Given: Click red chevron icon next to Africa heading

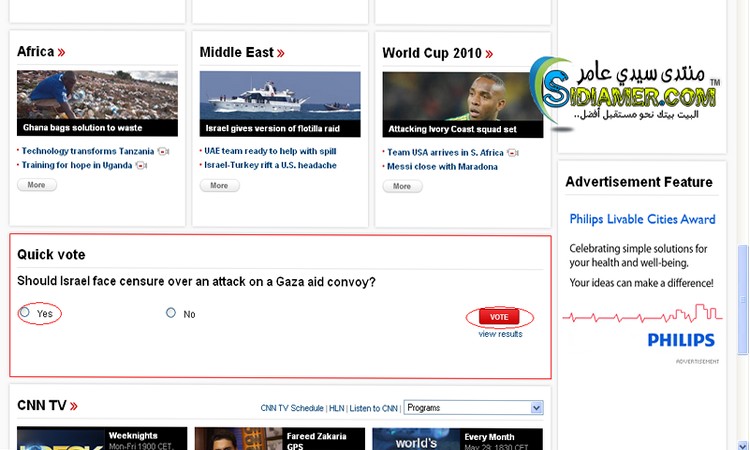Looking at the screenshot, I should pyautogui.click(x=62, y=53).
